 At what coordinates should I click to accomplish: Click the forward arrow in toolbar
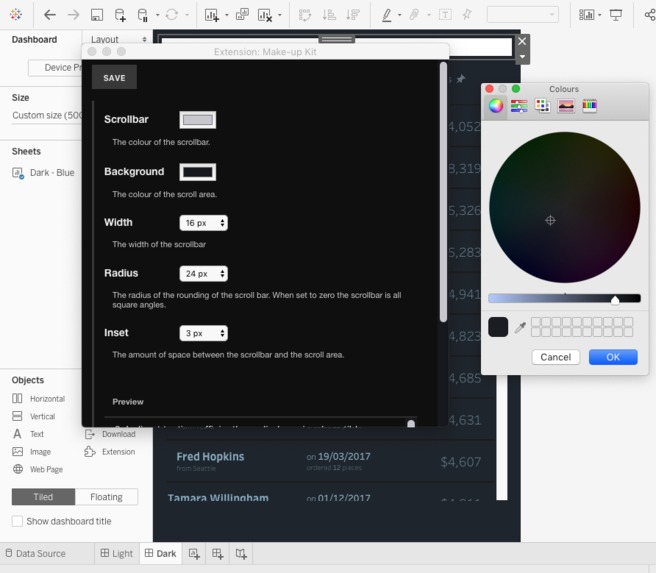(73, 15)
